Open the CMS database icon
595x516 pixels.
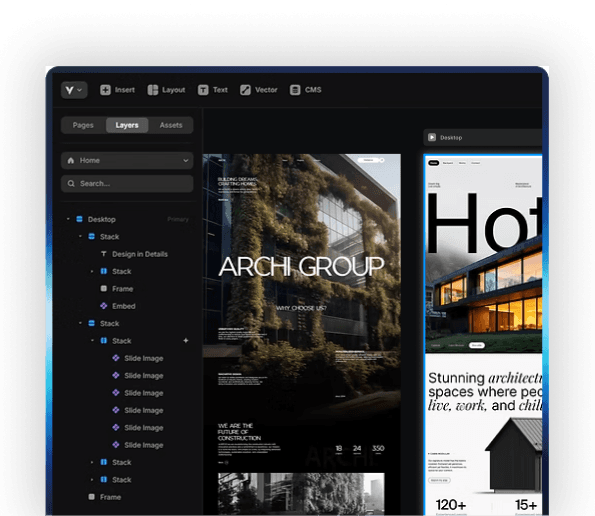(295, 90)
